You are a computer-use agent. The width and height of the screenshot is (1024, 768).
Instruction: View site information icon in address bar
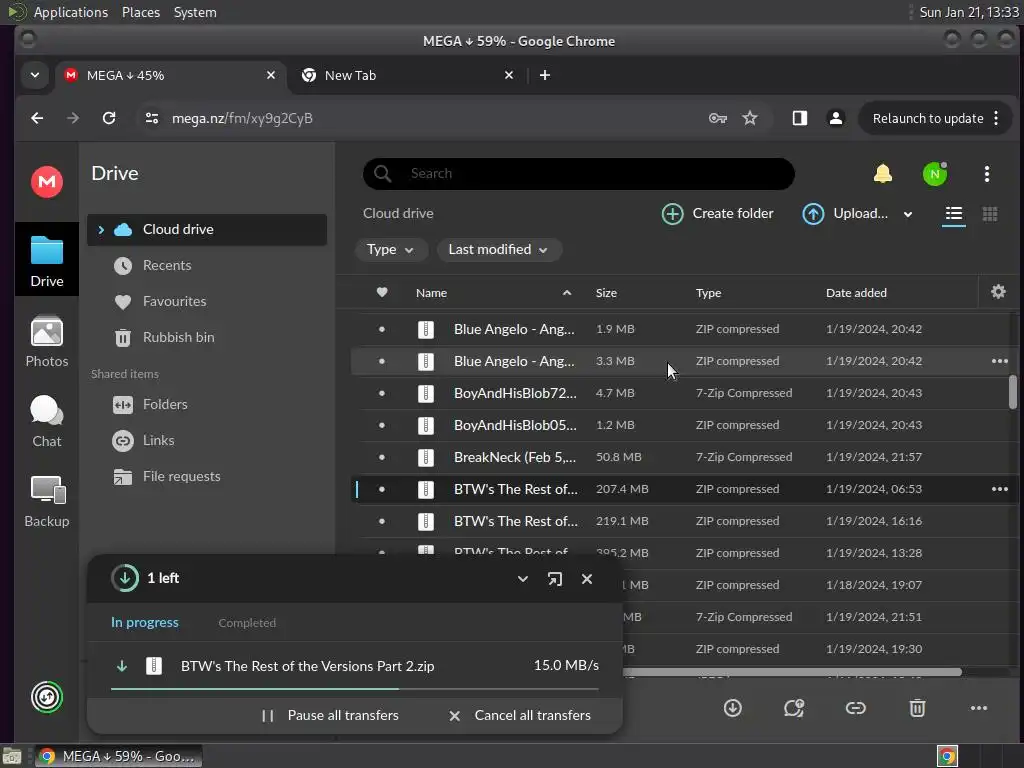point(152,118)
